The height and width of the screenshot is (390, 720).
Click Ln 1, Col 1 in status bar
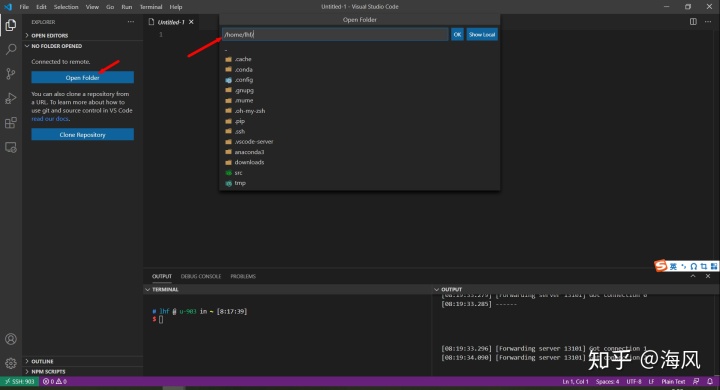coord(575,381)
